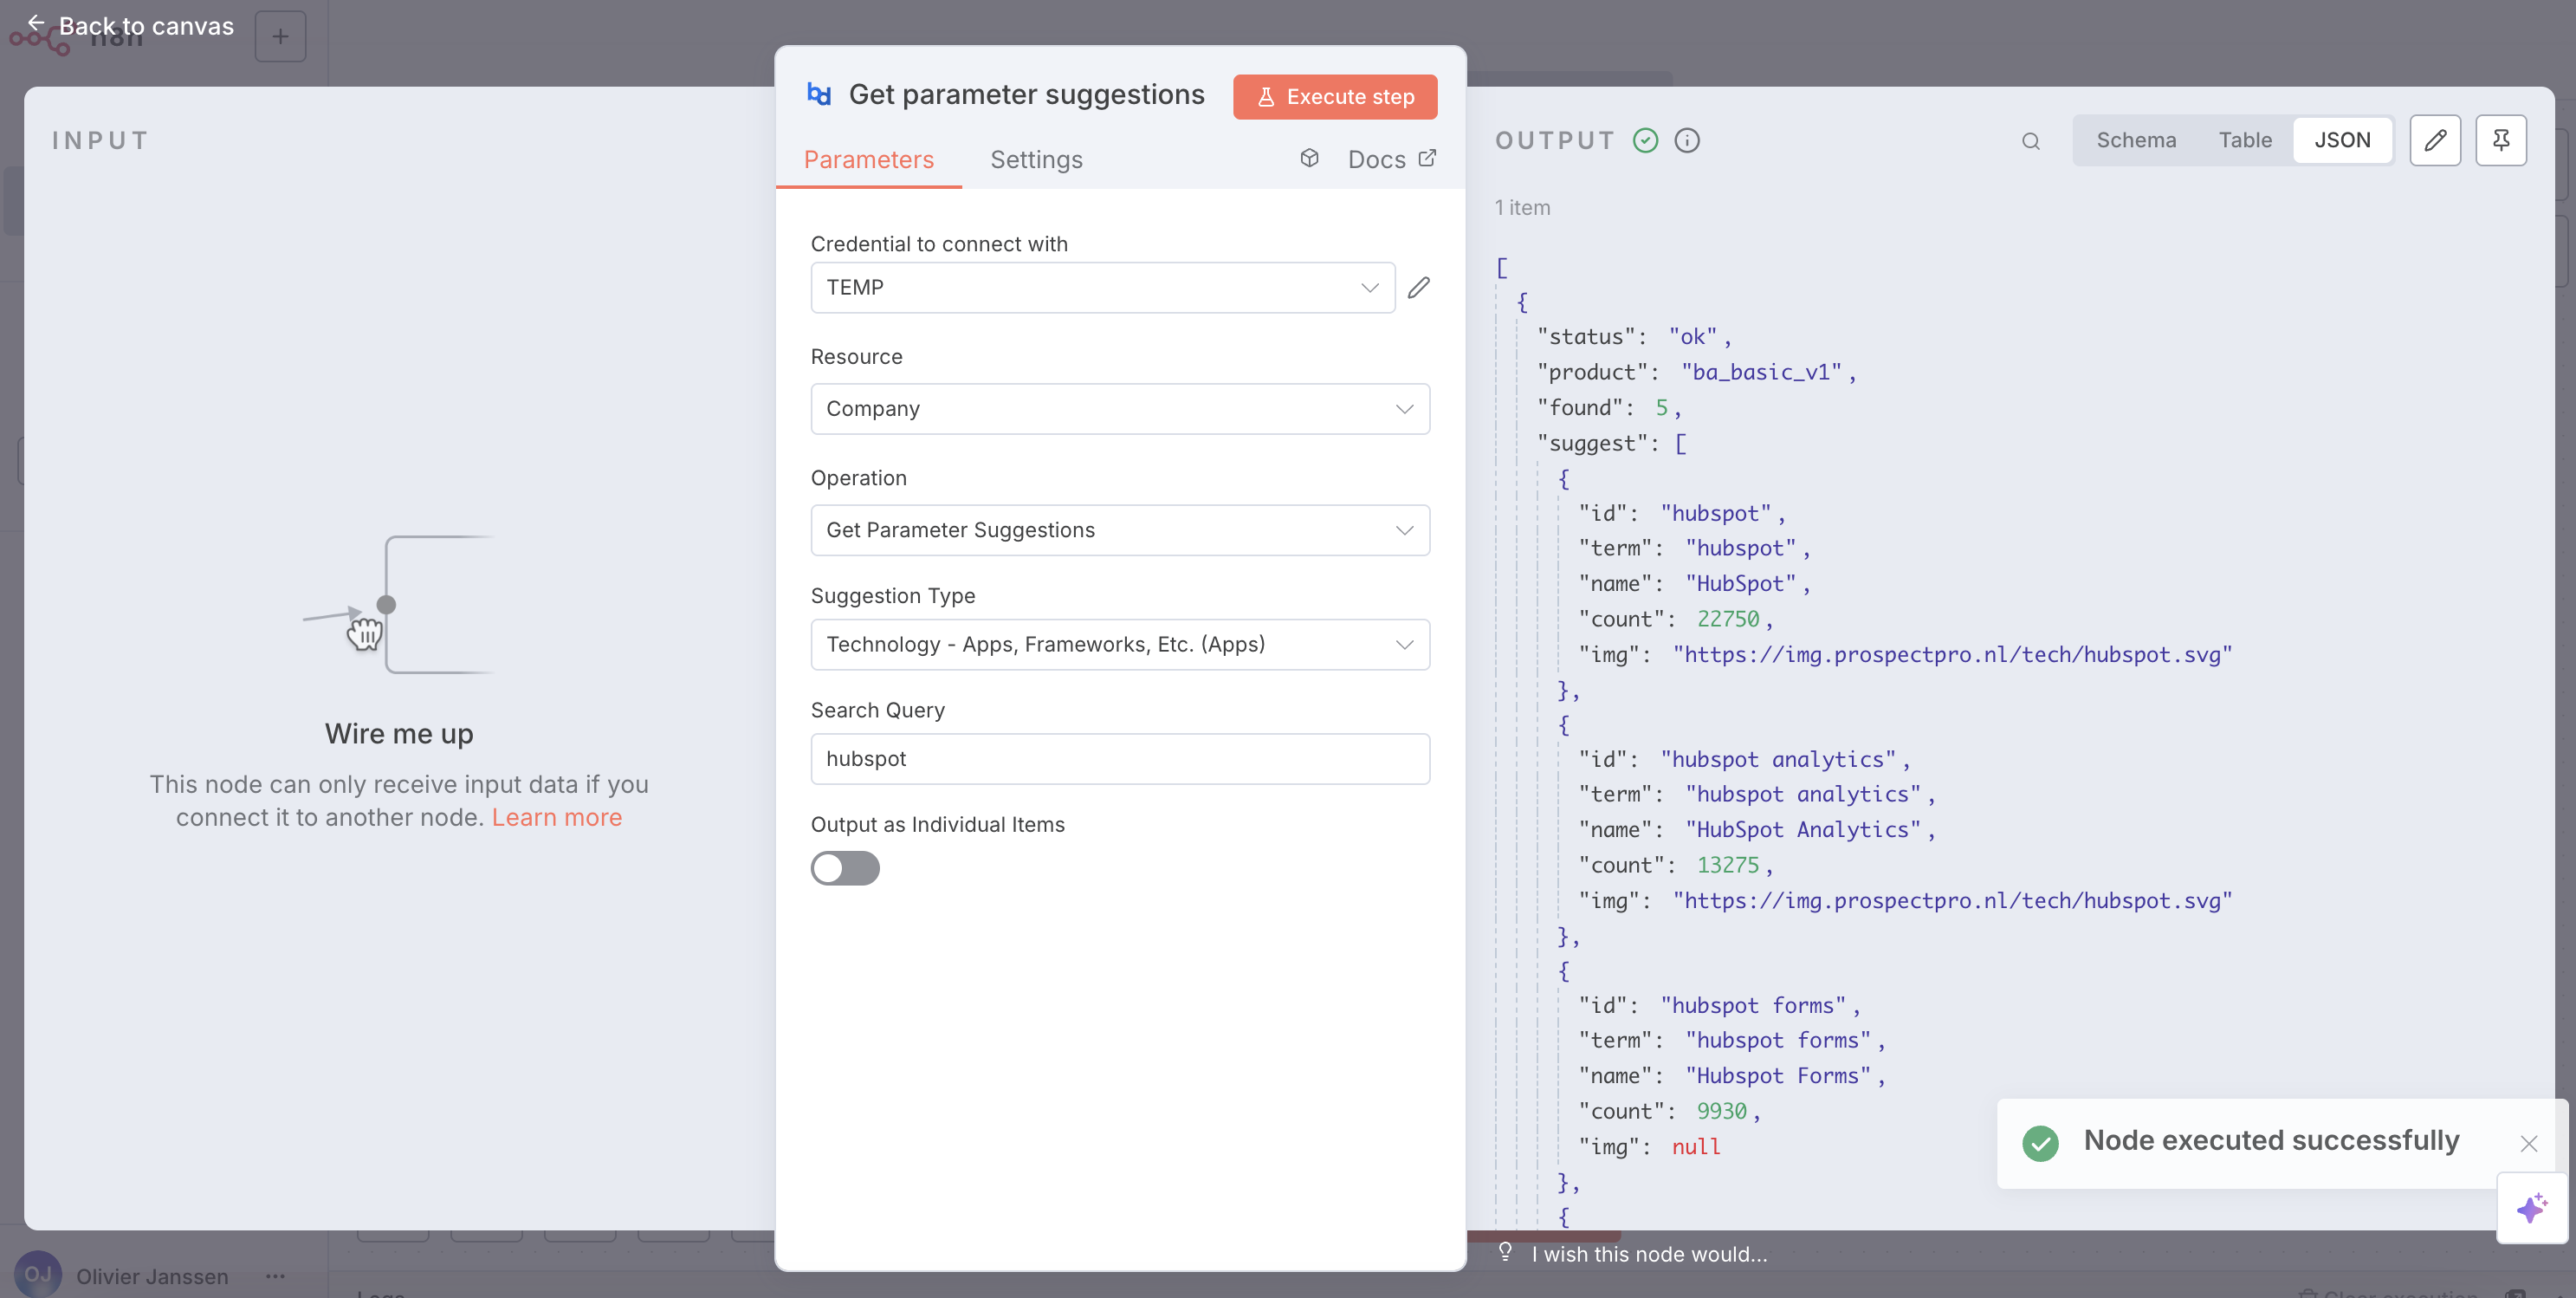Open the search icon in Output panel
The width and height of the screenshot is (2576, 1298).
2031,141
